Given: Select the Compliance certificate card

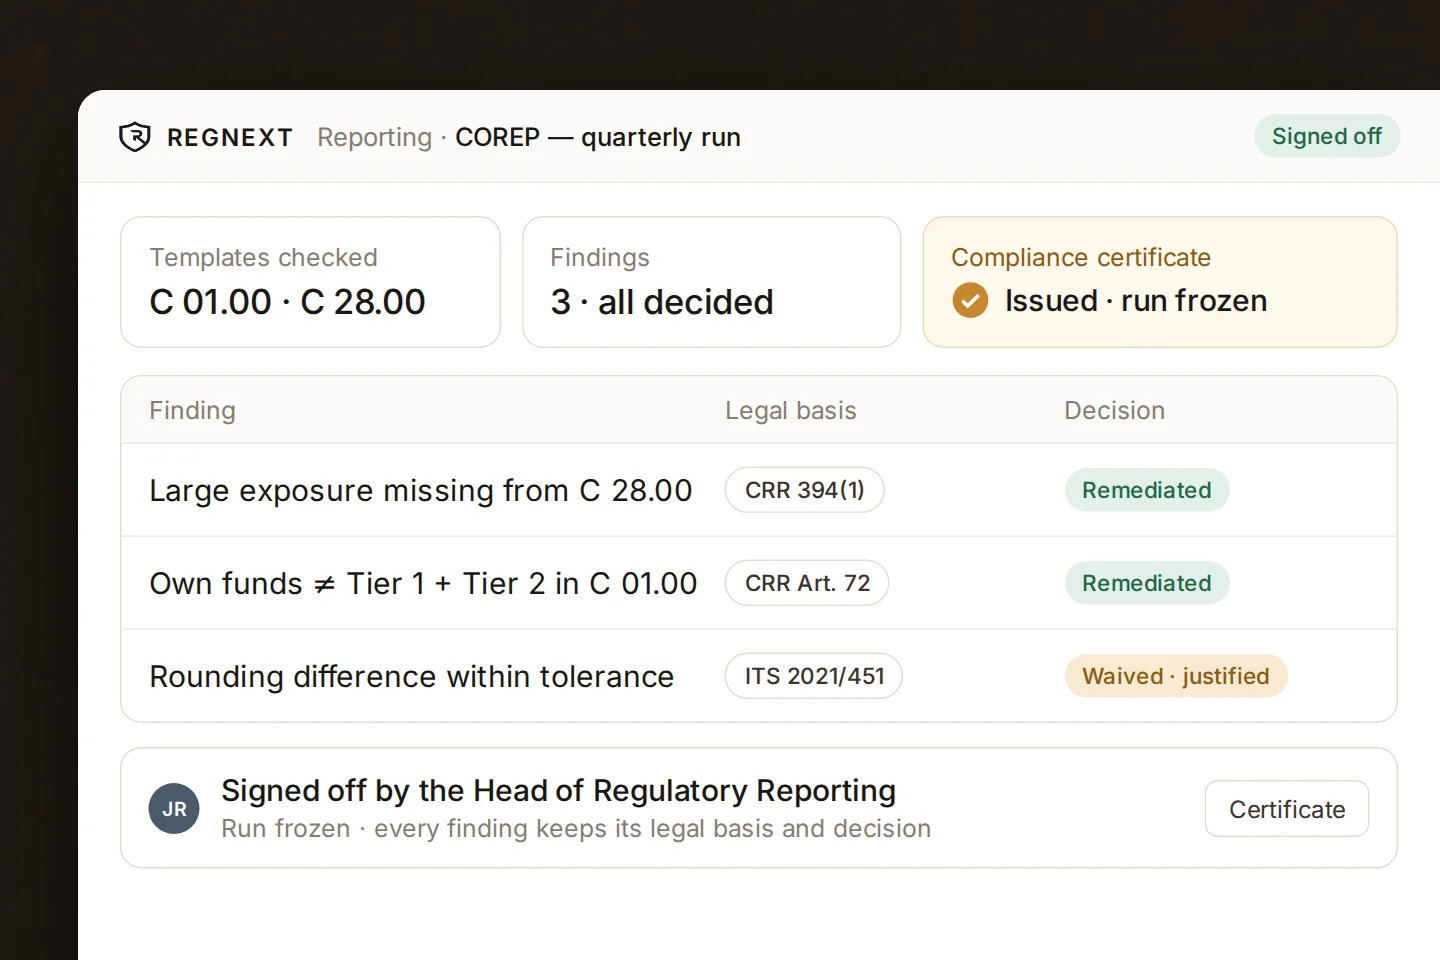Looking at the screenshot, I should coord(1160,282).
